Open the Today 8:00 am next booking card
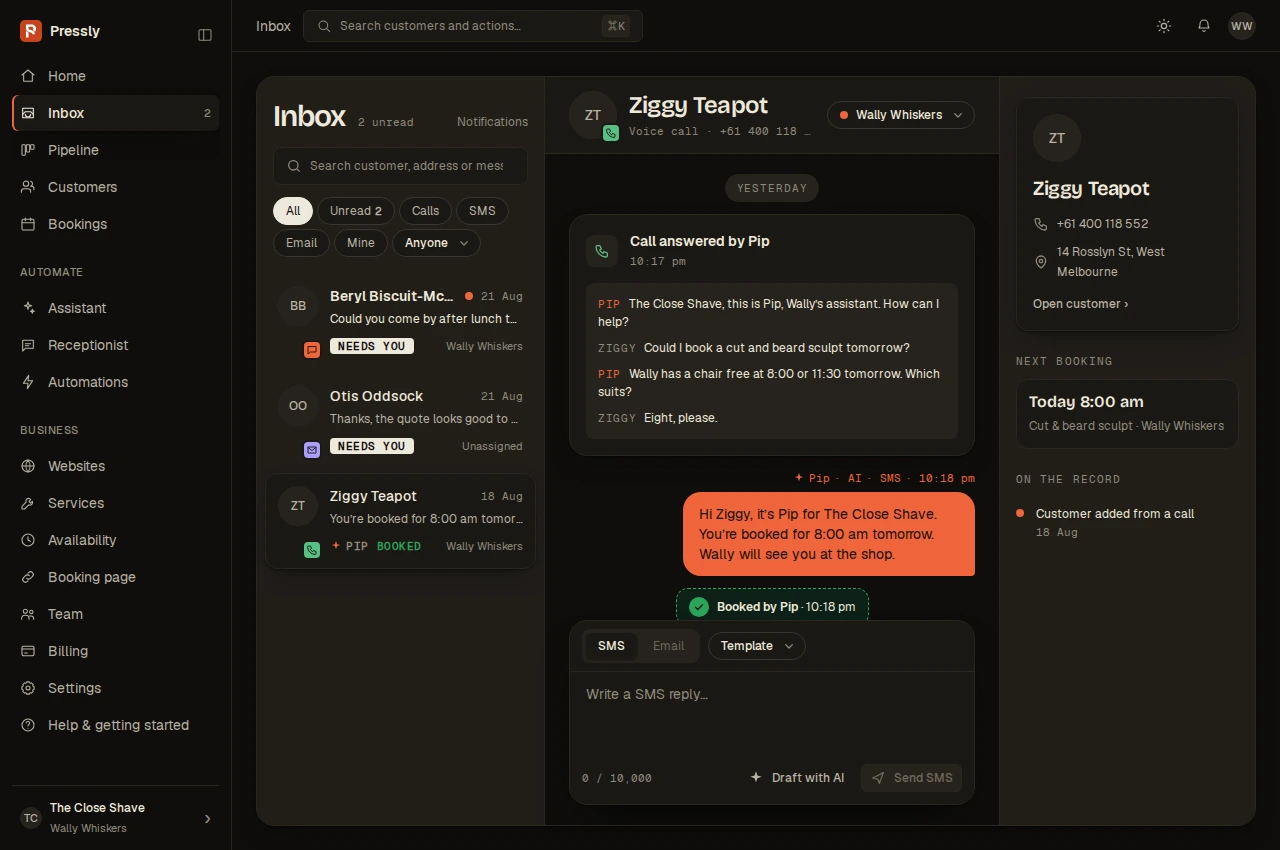1280x850 pixels. click(x=1127, y=413)
